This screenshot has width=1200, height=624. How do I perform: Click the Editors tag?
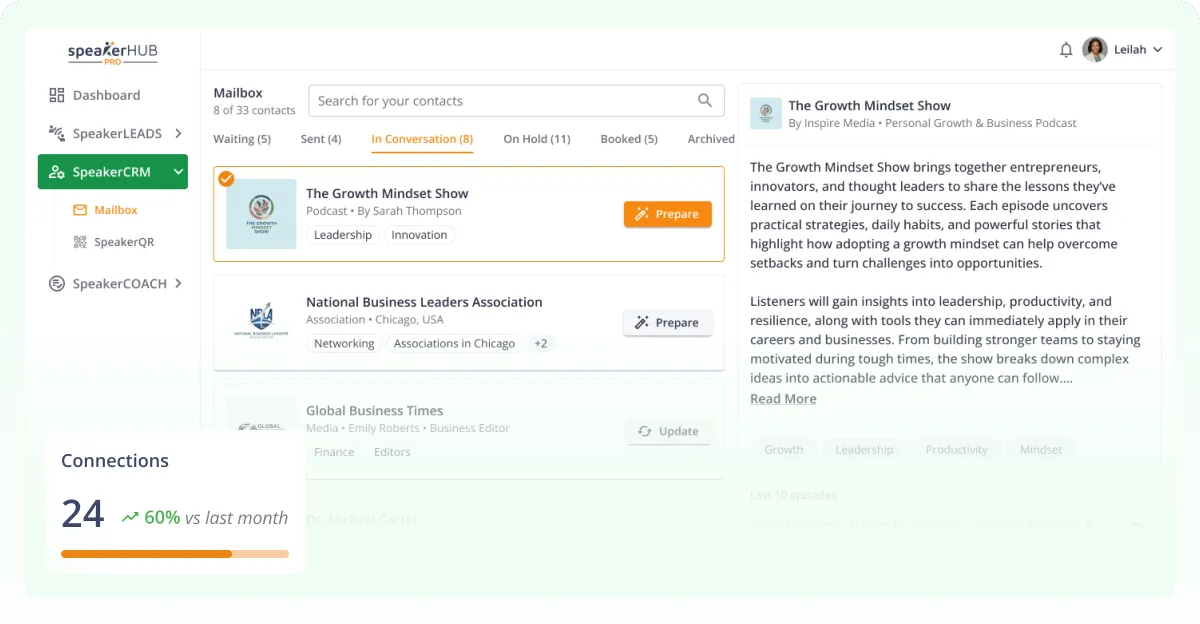(x=392, y=452)
